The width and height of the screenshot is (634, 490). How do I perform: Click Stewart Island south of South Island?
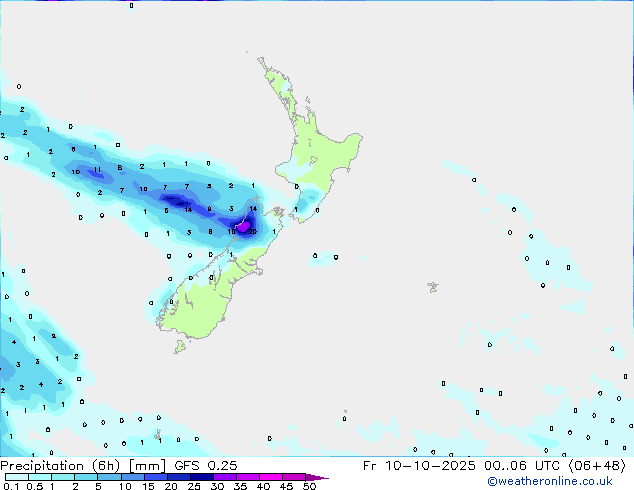pos(181,347)
